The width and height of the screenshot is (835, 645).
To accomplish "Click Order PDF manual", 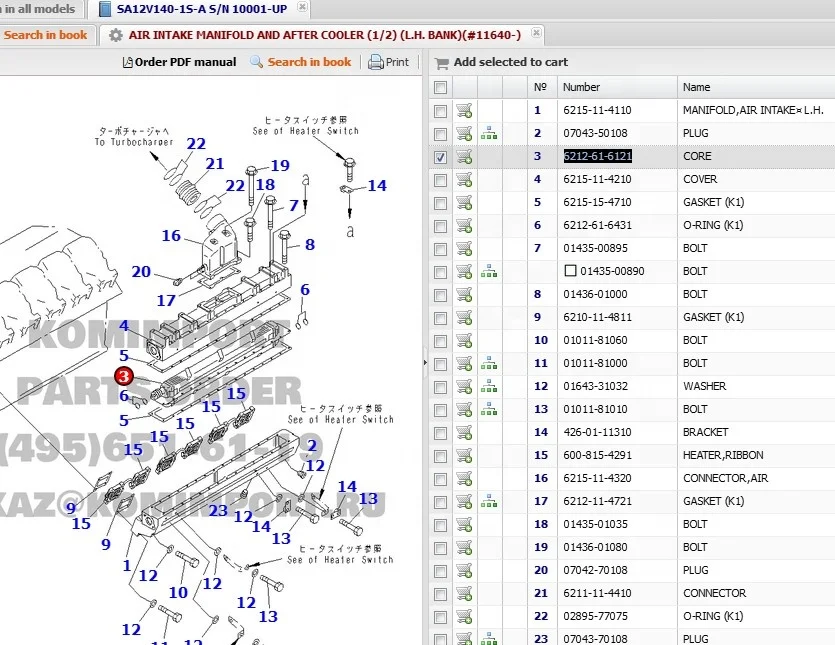I will point(179,62).
